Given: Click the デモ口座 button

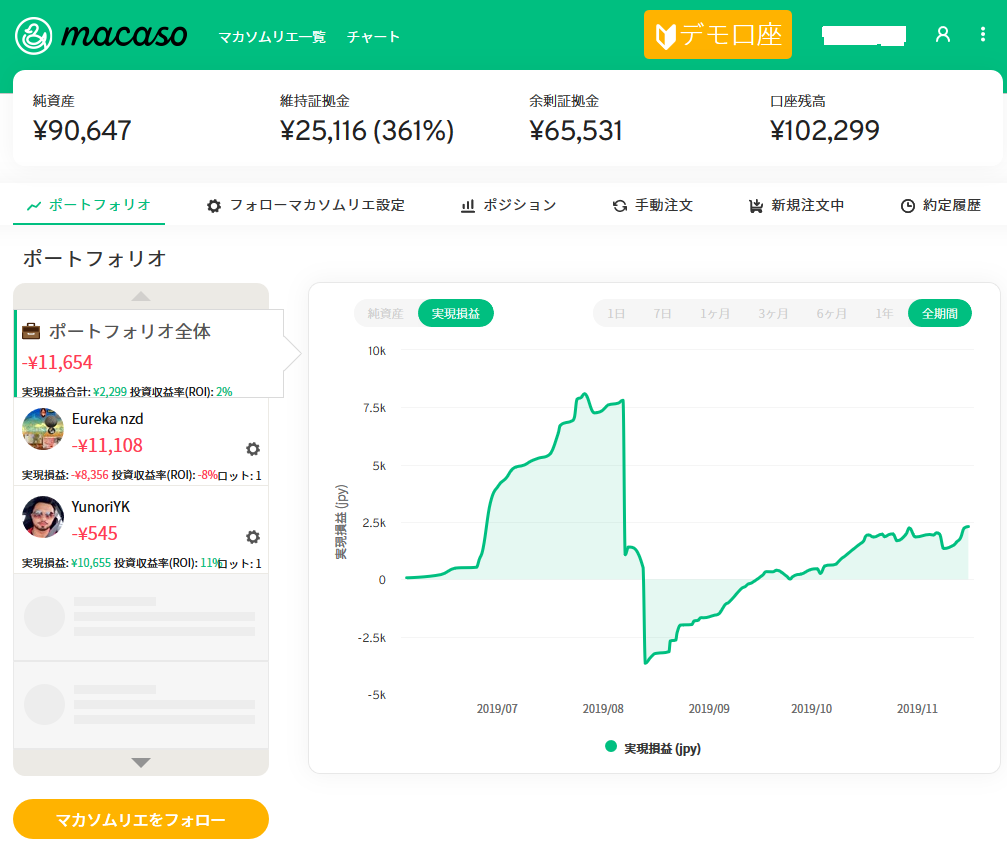Looking at the screenshot, I should point(718,35).
